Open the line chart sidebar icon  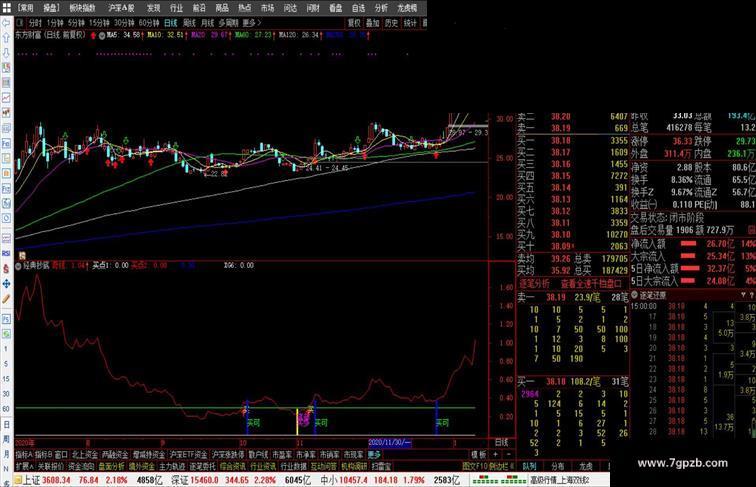pyautogui.click(x=6, y=98)
